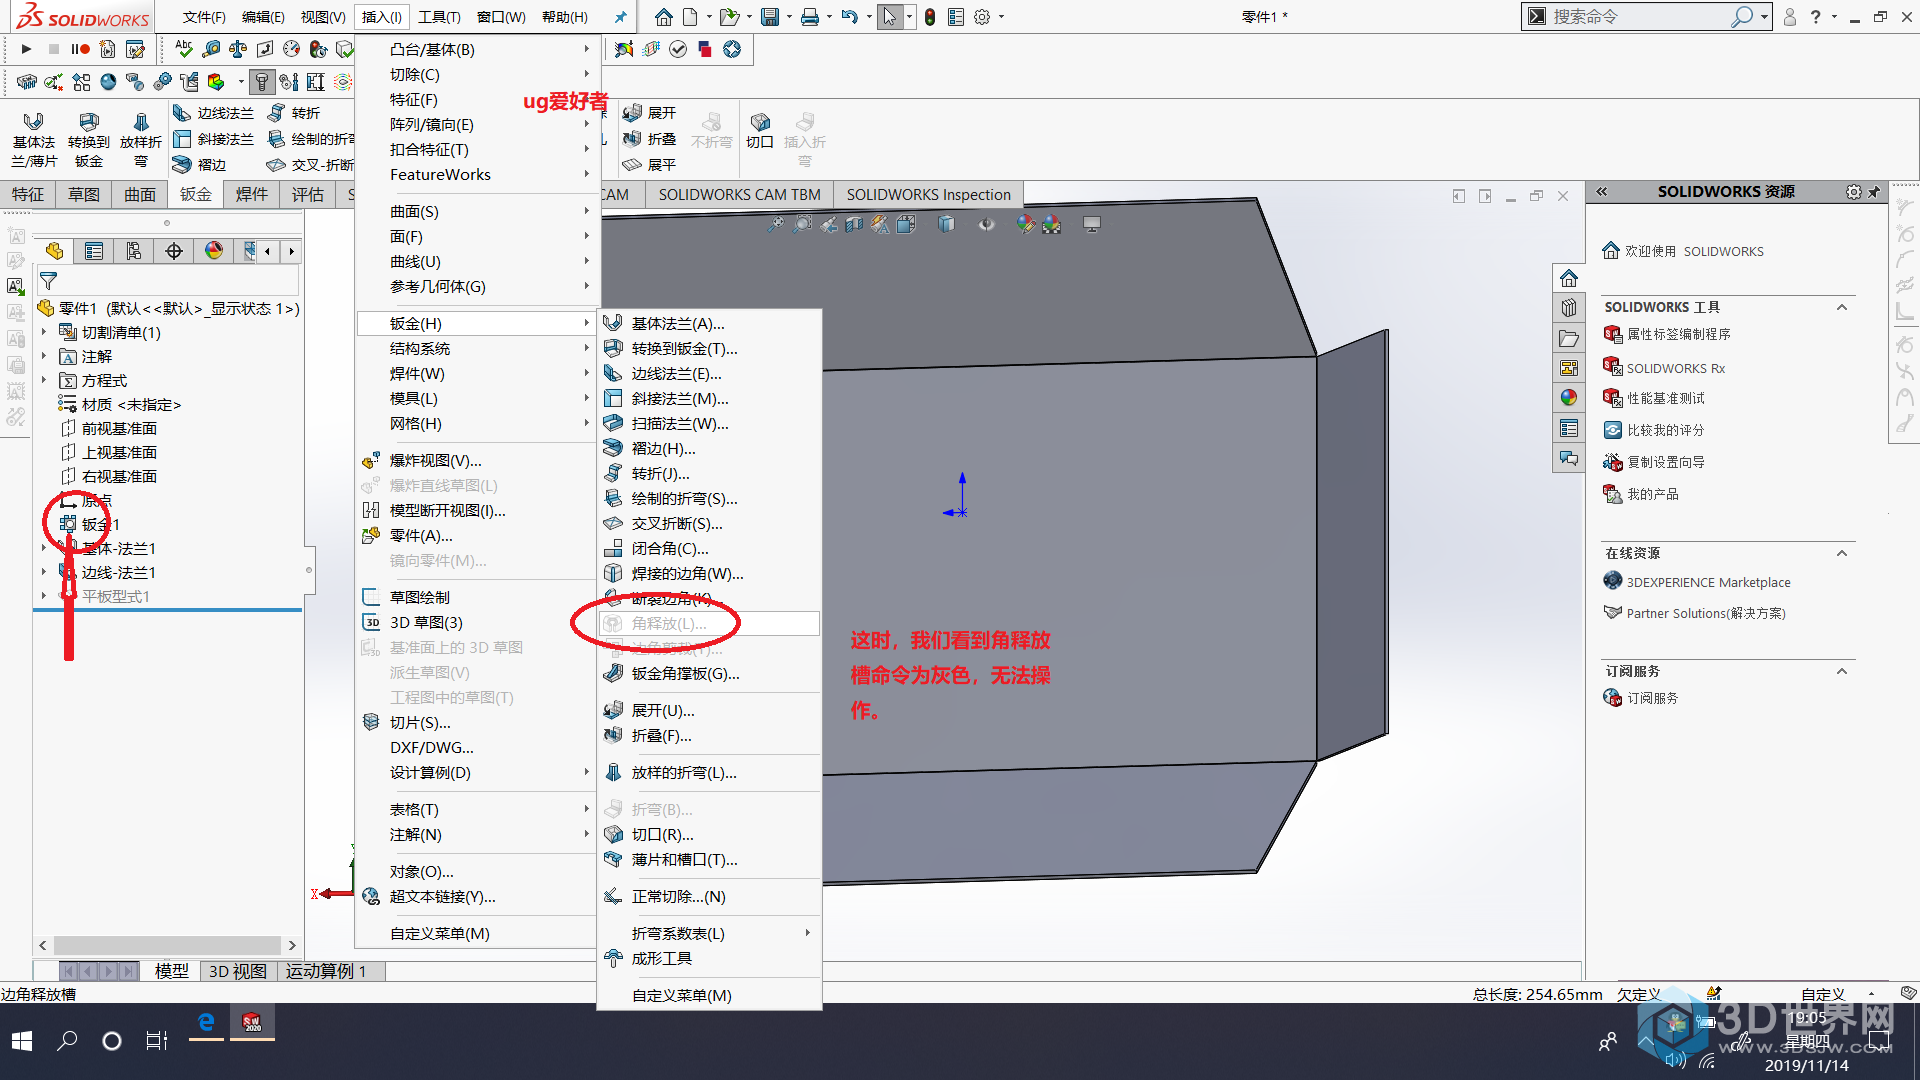Viewport: 1920px width, 1080px height.
Task: Expand the 方程式 tree node
Action: click(x=44, y=380)
